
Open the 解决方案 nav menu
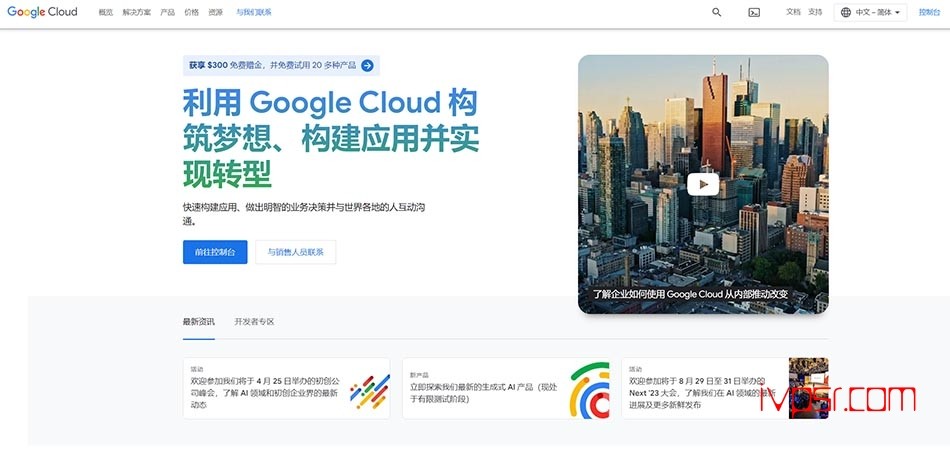137,12
